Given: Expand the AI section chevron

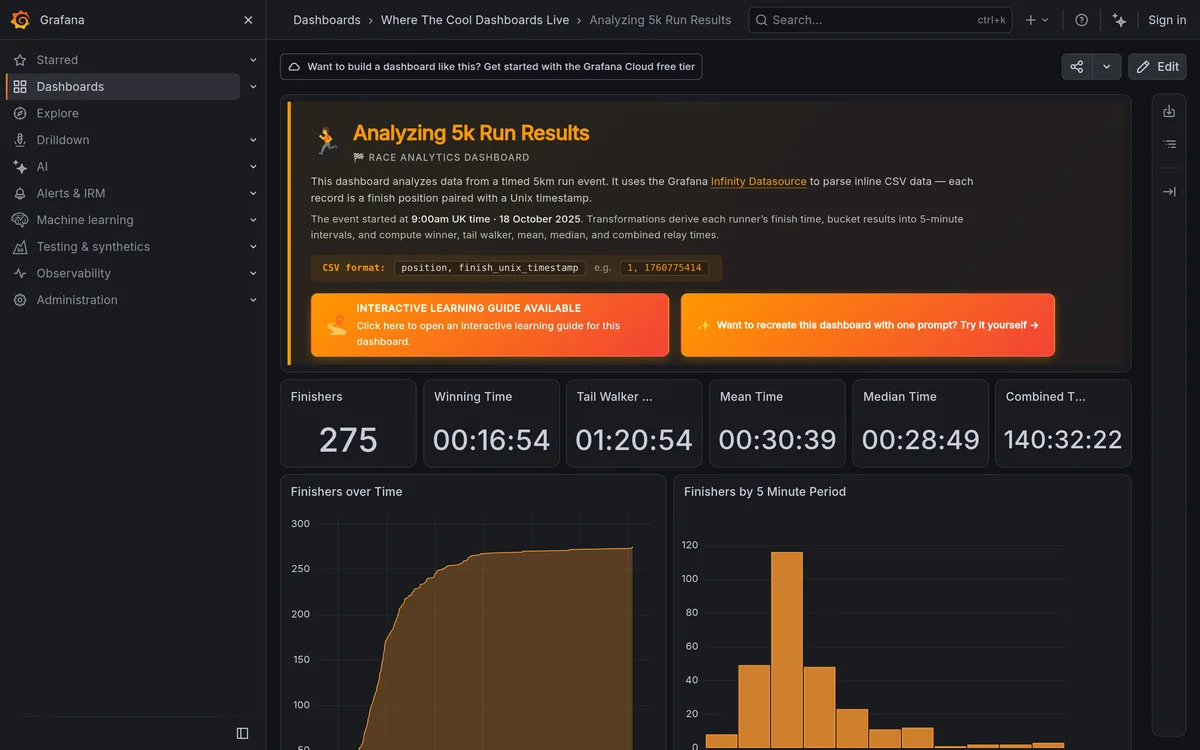Looking at the screenshot, I should coord(253,167).
